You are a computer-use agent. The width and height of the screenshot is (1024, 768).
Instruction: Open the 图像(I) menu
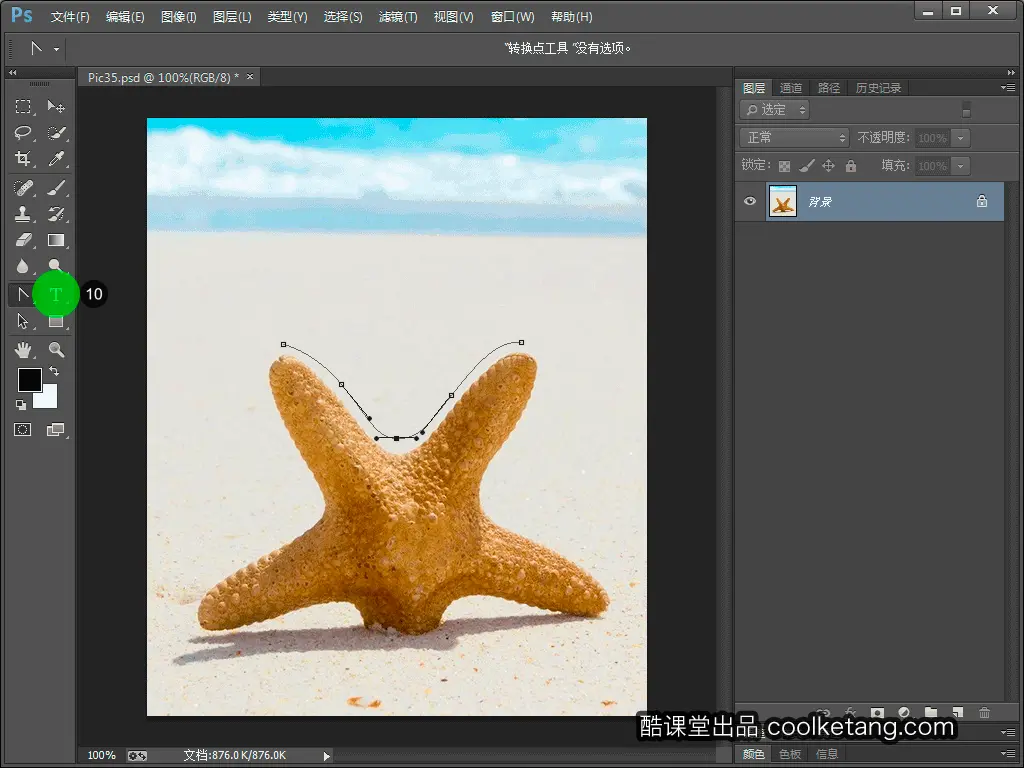[178, 17]
